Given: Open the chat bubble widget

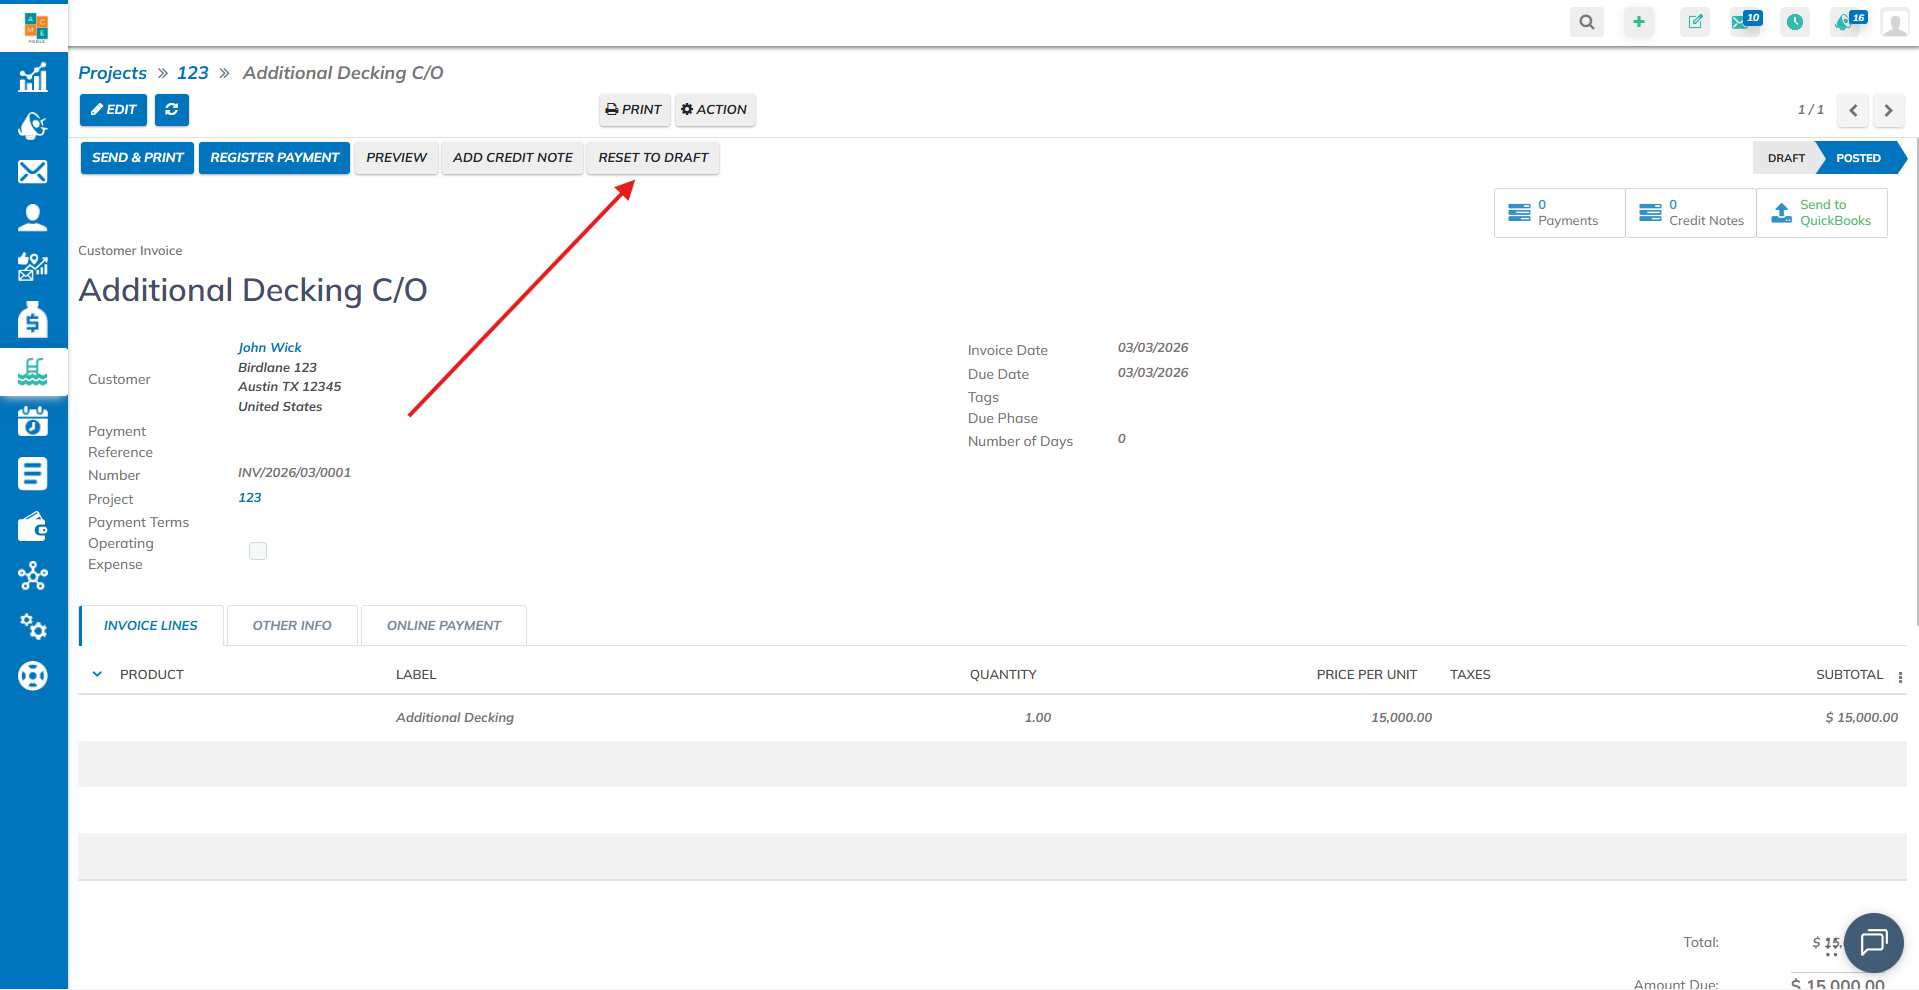Looking at the screenshot, I should tap(1873, 942).
